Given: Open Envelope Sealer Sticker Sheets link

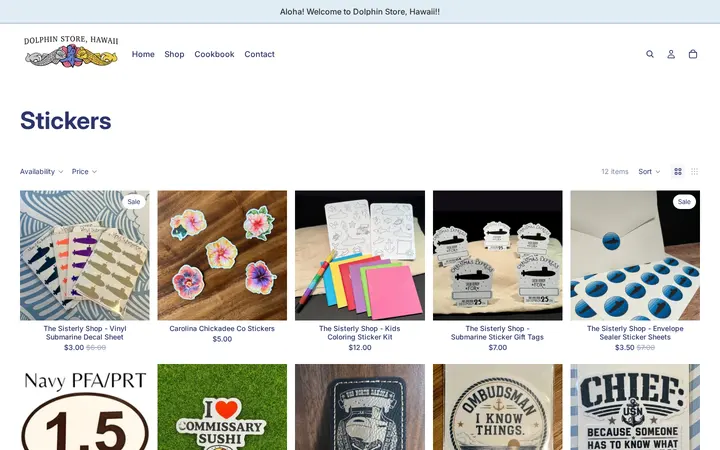Looking at the screenshot, I should pos(635,333).
